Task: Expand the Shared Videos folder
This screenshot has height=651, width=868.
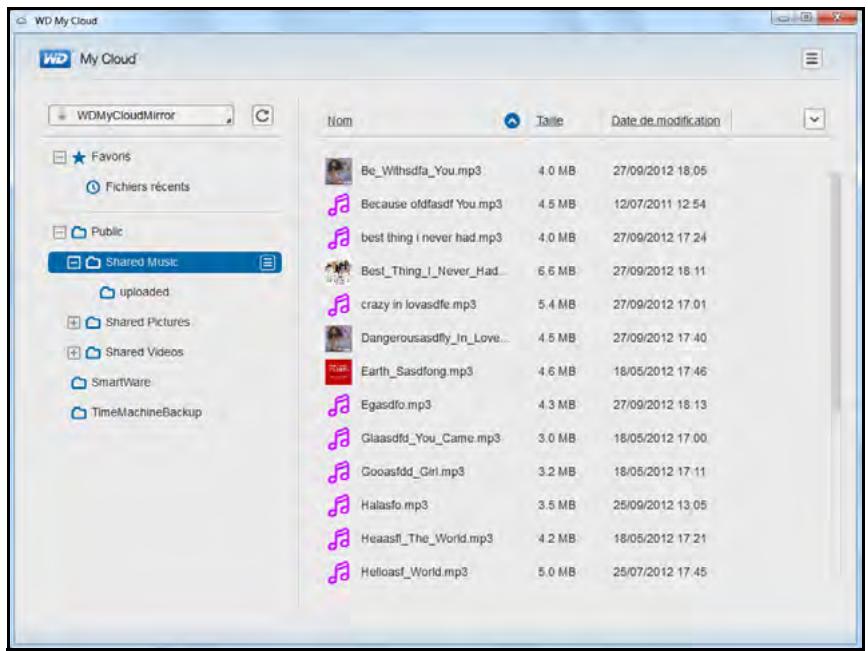Action: coord(74,352)
